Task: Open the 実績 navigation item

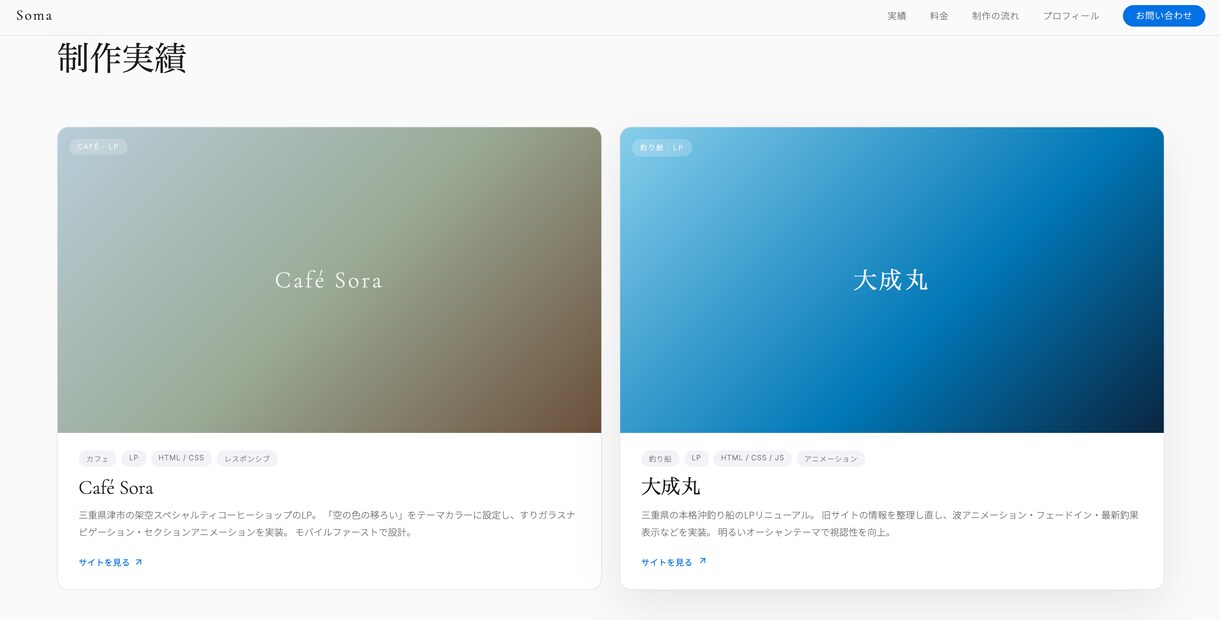Action: (897, 16)
